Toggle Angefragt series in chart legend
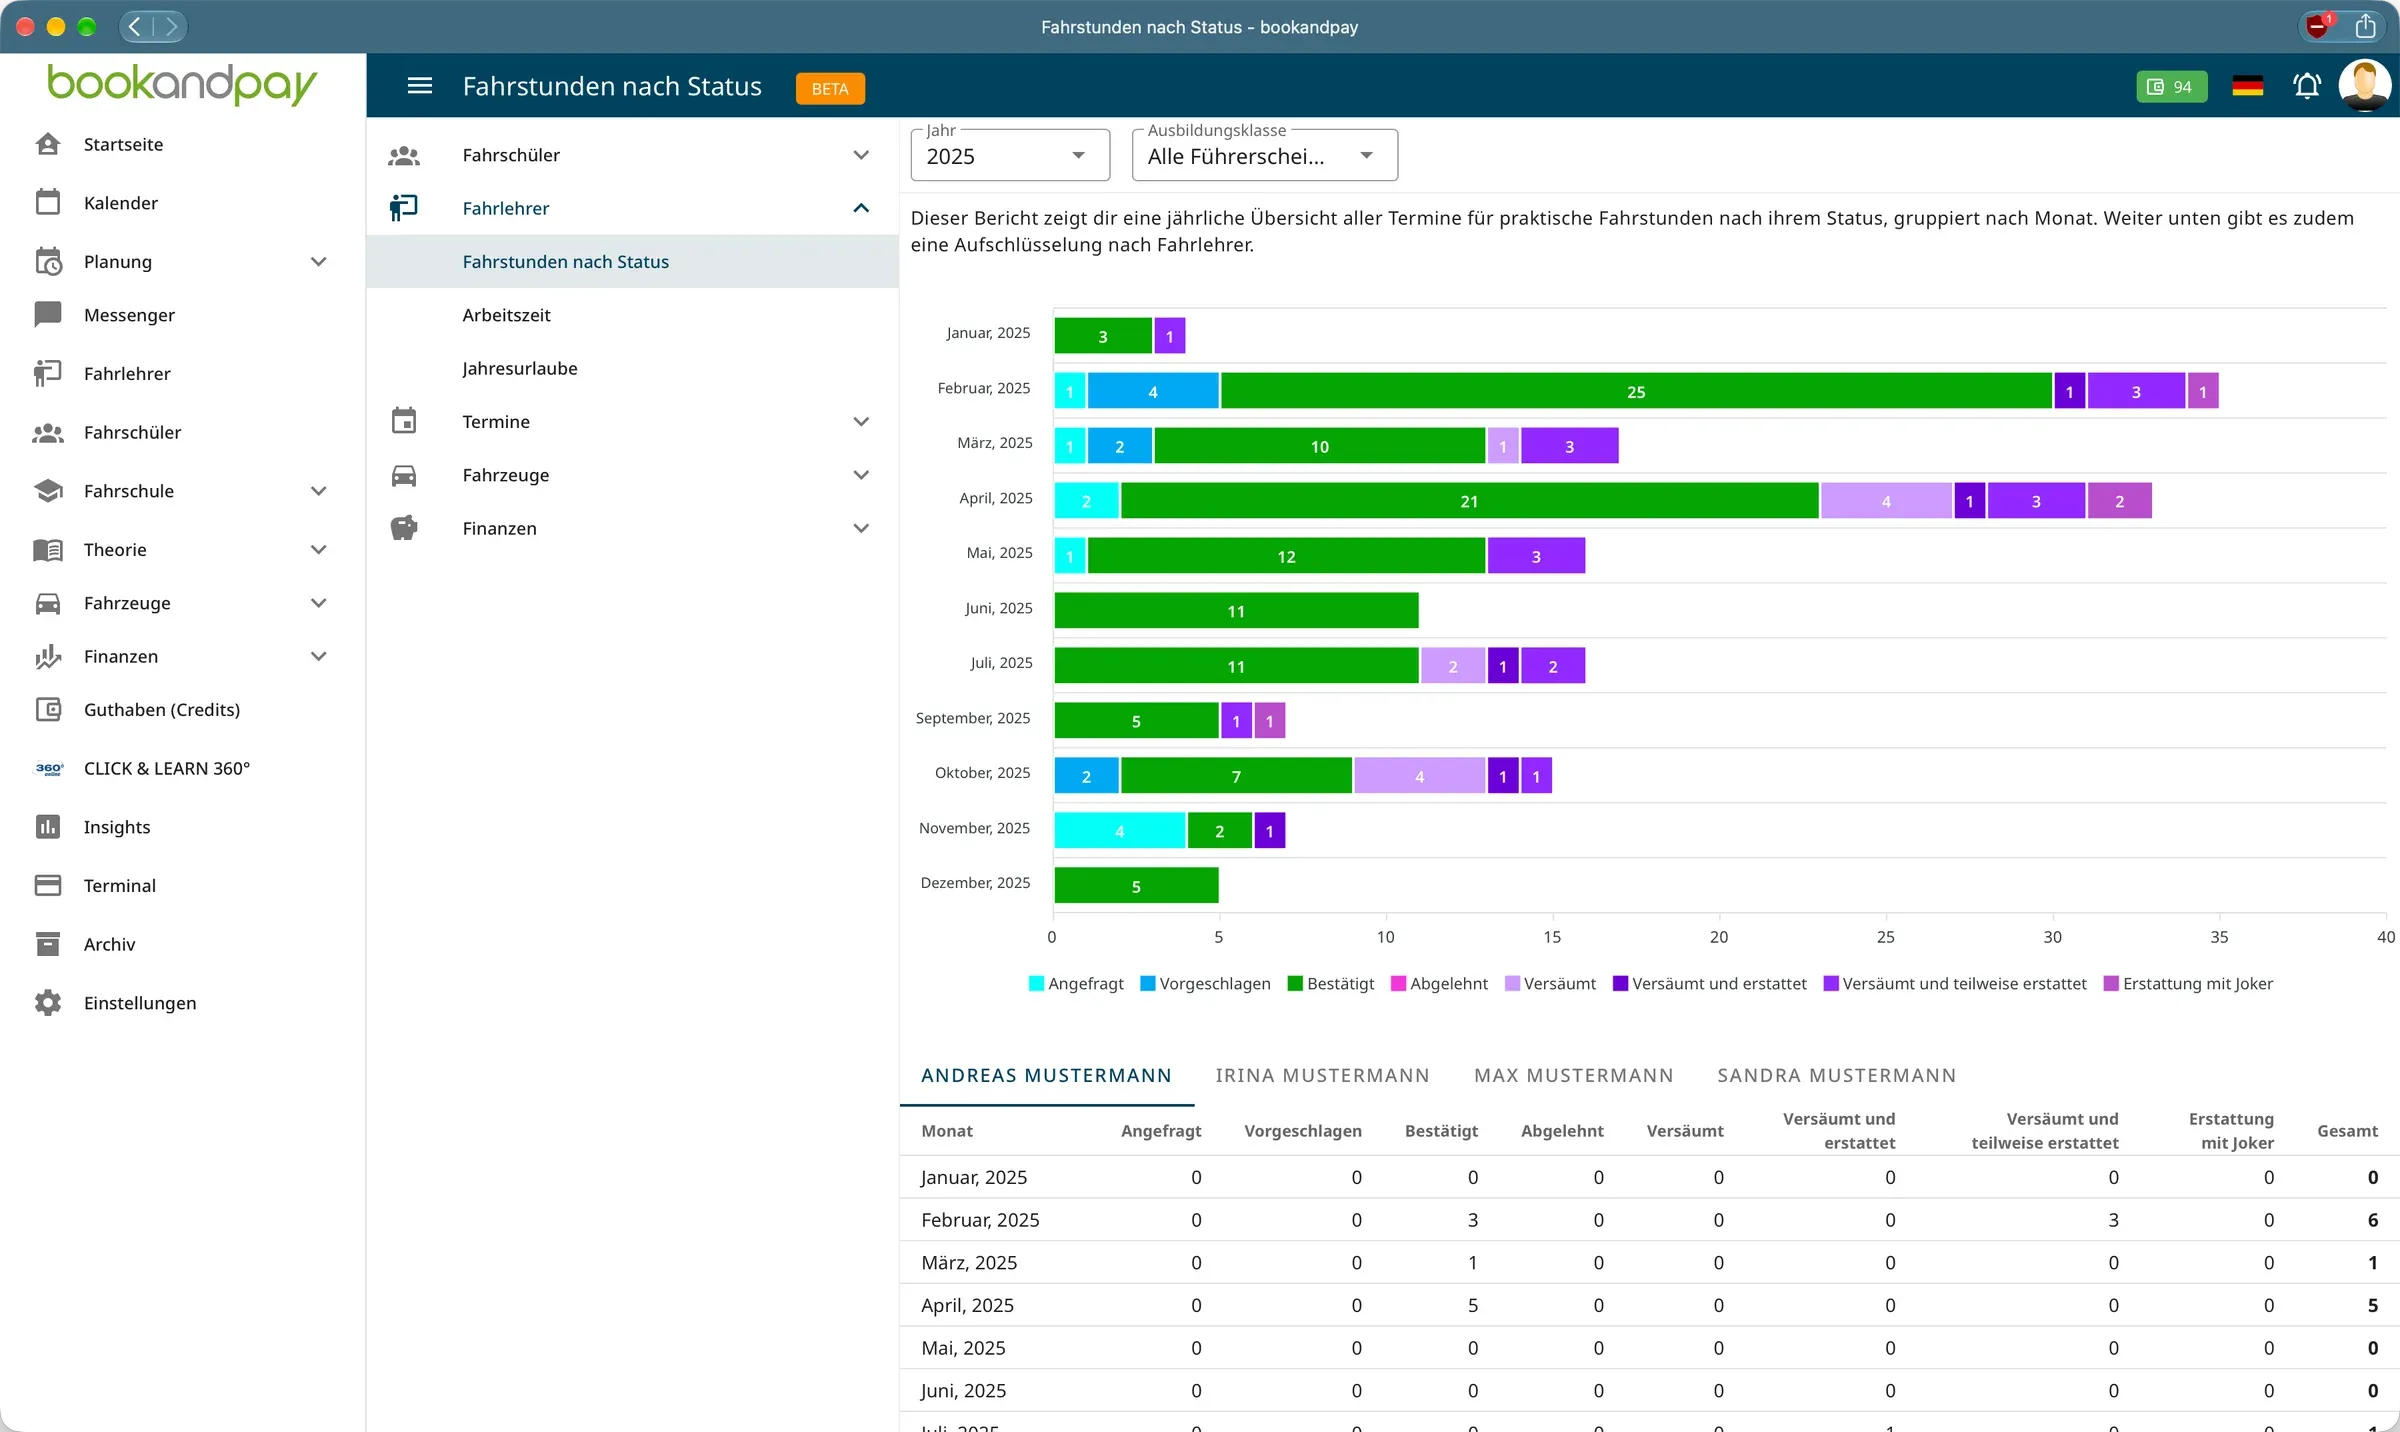The height and width of the screenshot is (1432, 2400). 1076,983
